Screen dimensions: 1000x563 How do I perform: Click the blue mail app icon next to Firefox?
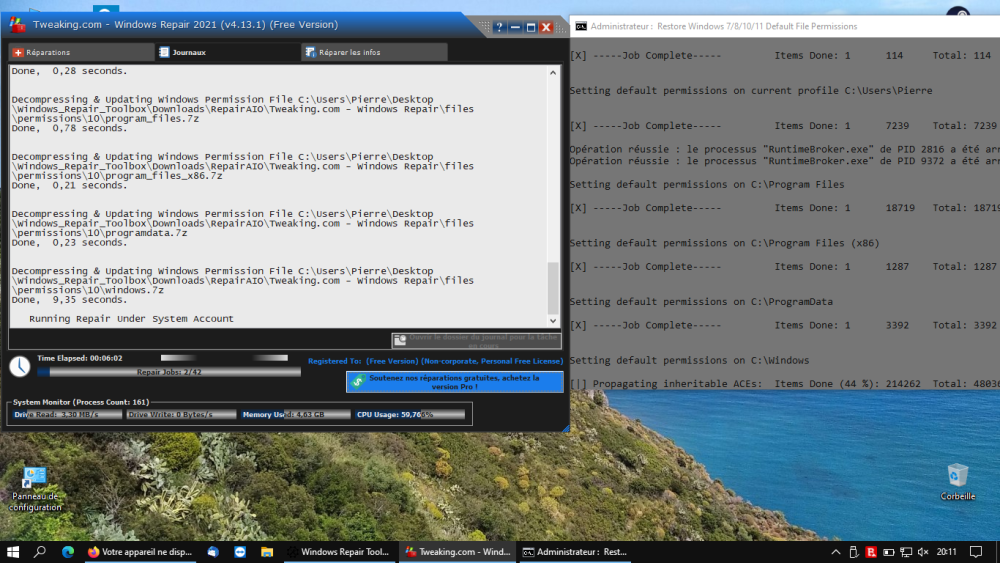(213, 552)
